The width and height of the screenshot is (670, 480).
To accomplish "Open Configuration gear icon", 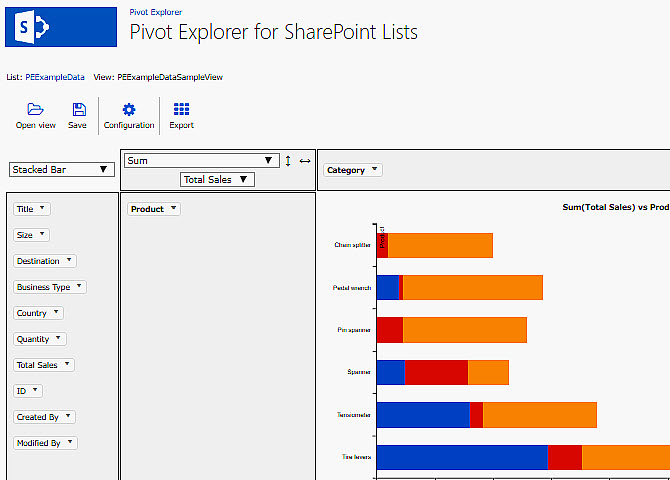I will tap(129, 109).
